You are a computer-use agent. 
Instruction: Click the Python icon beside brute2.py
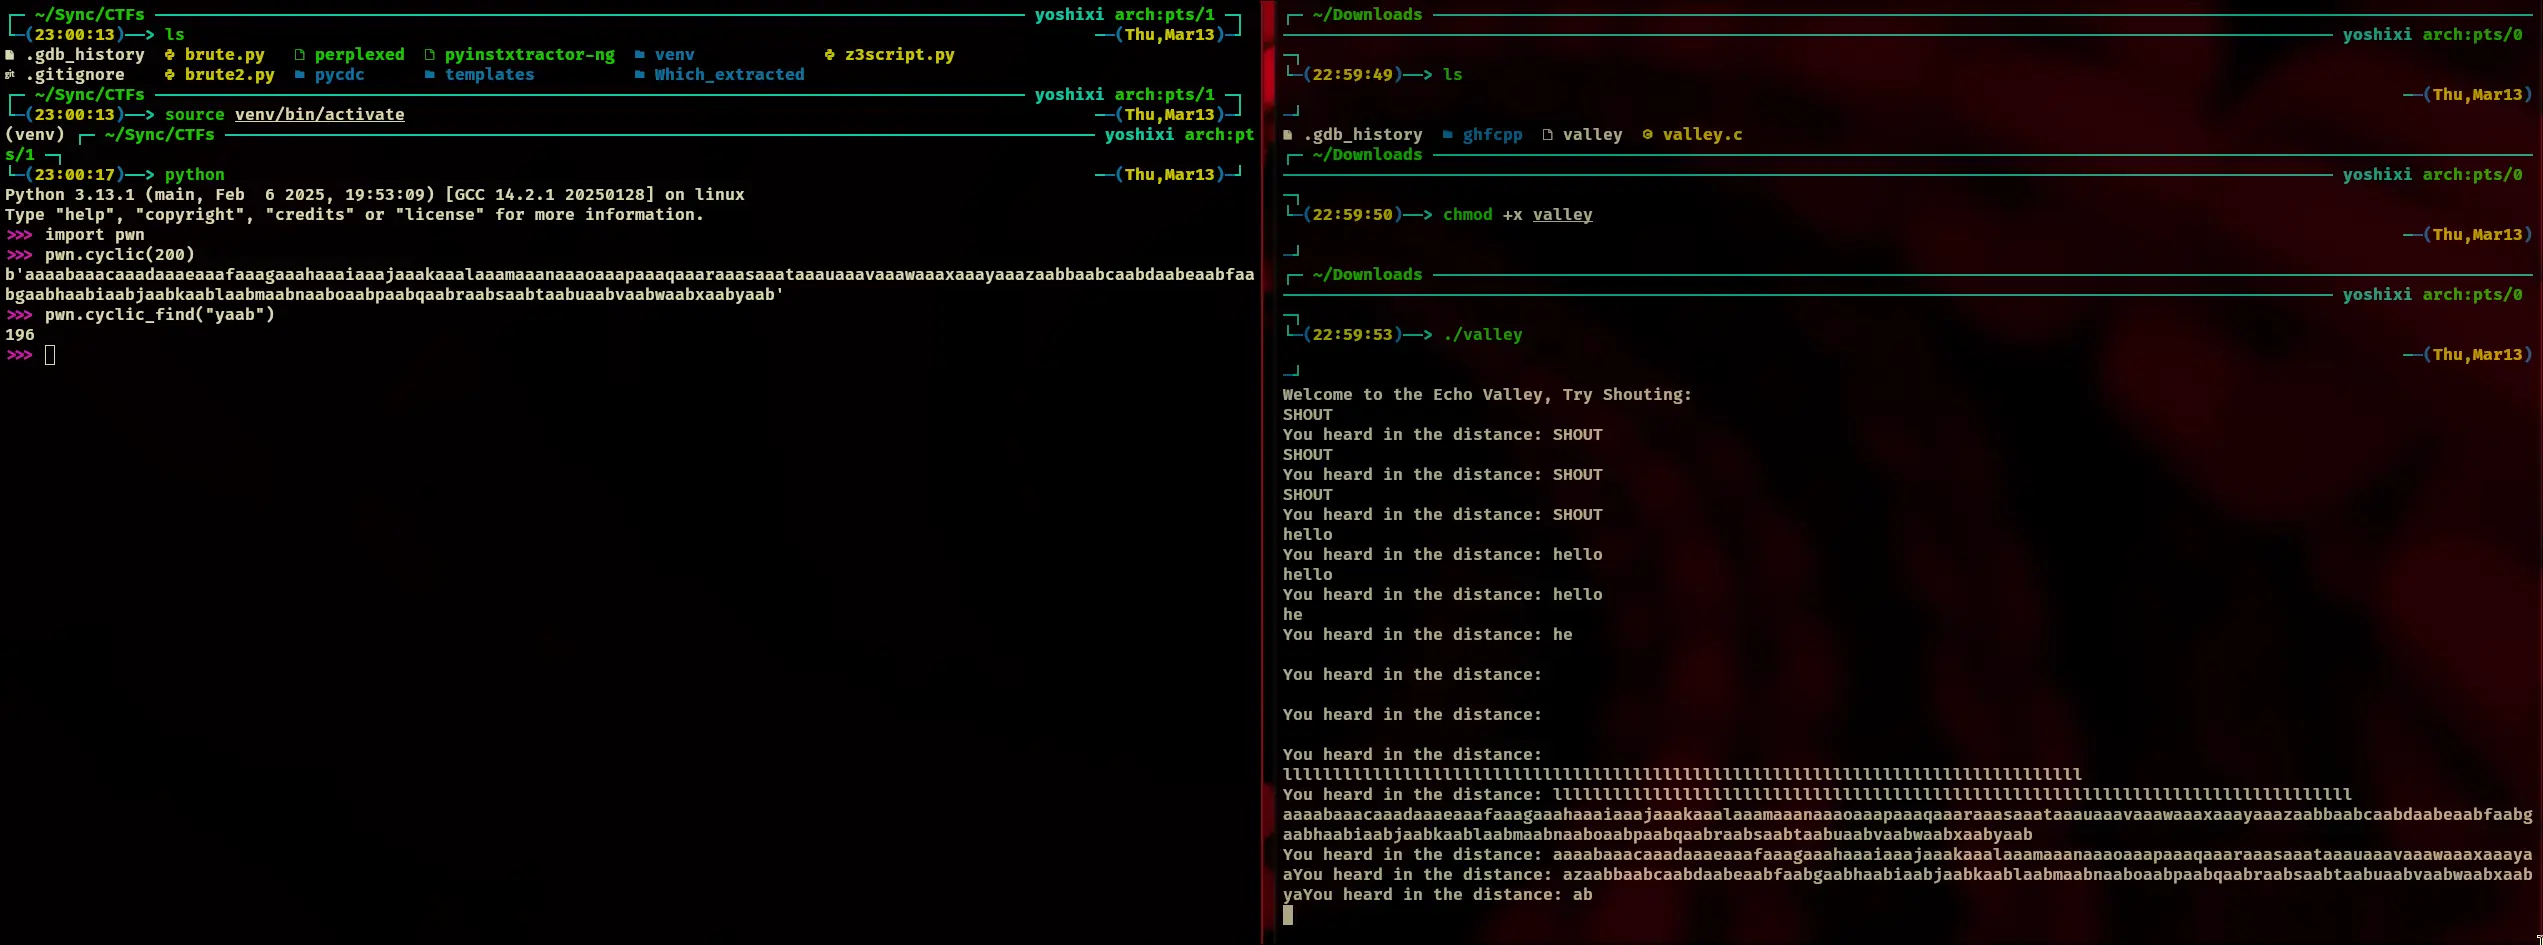pyautogui.click(x=170, y=75)
